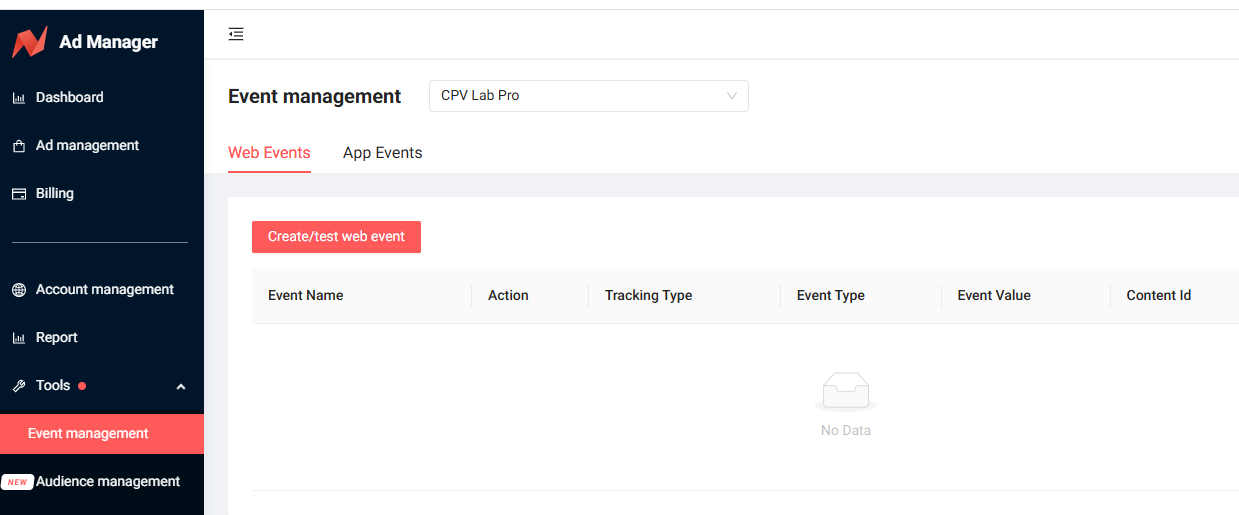This screenshot has height=515, width=1239.
Task: Collapse the Tools submenu chevron
Action: pyautogui.click(x=181, y=386)
